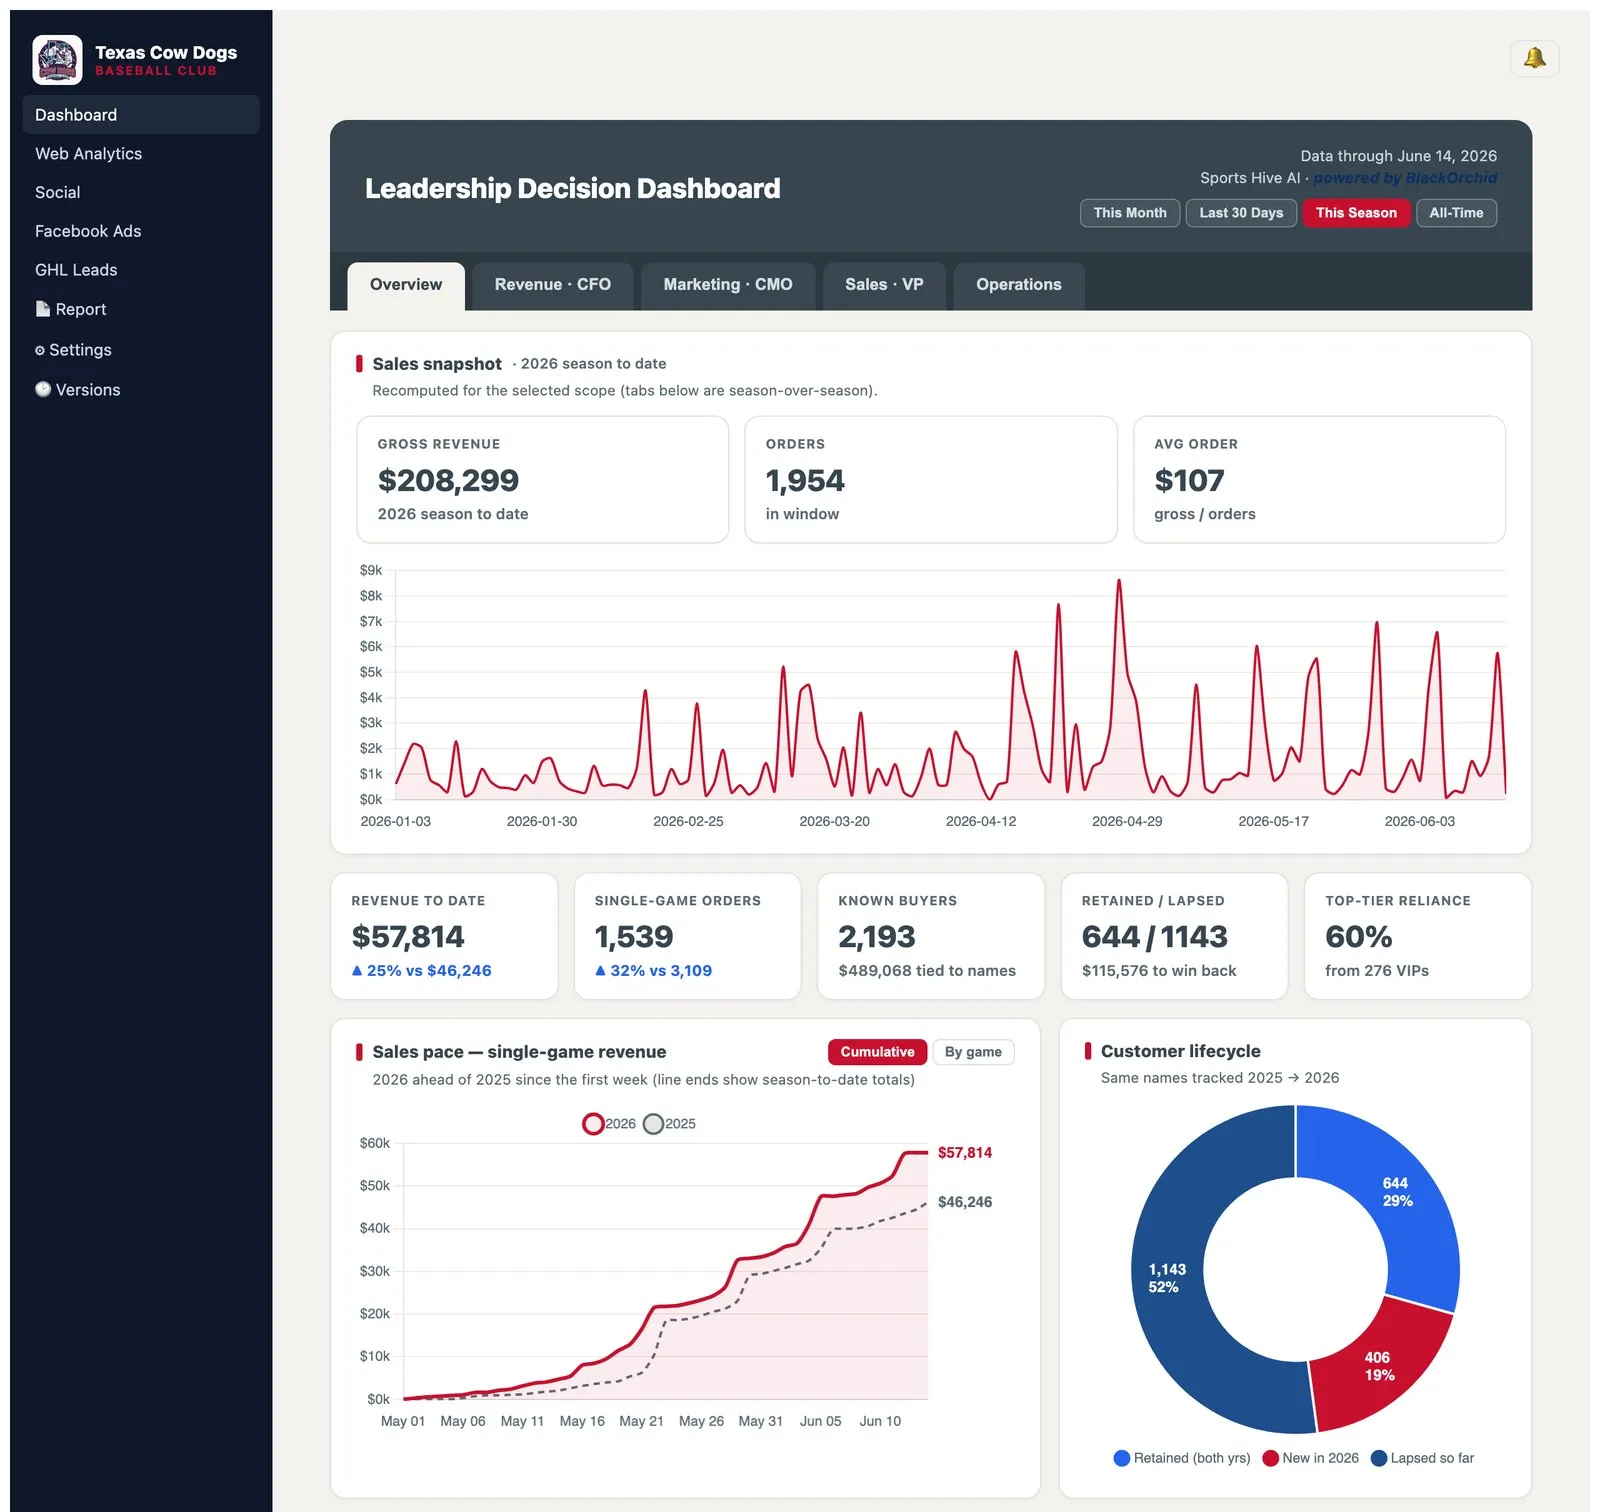Open GHL Leads in the sidebar
This screenshot has height=1512, width=1600.
coord(141,270)
